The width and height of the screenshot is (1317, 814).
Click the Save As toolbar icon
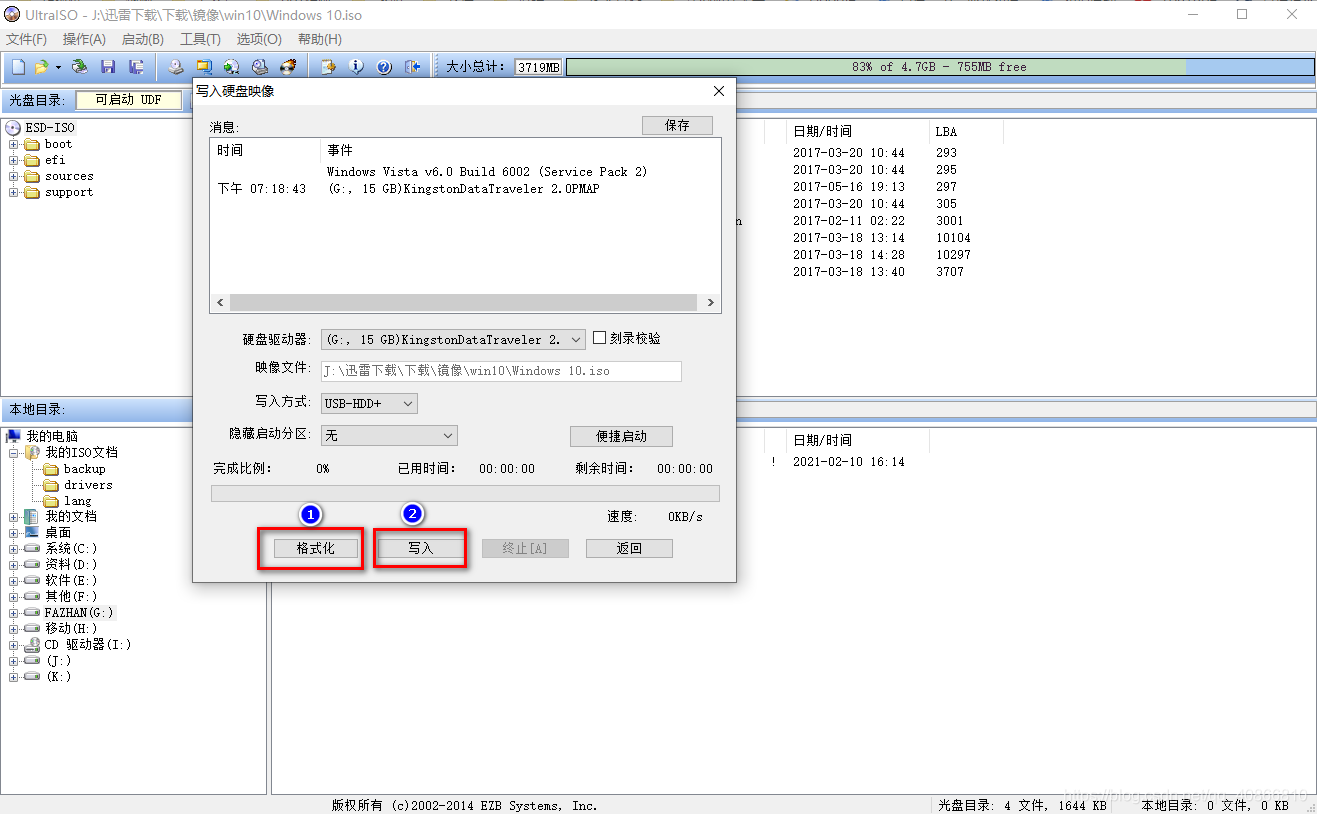[136, 67]
